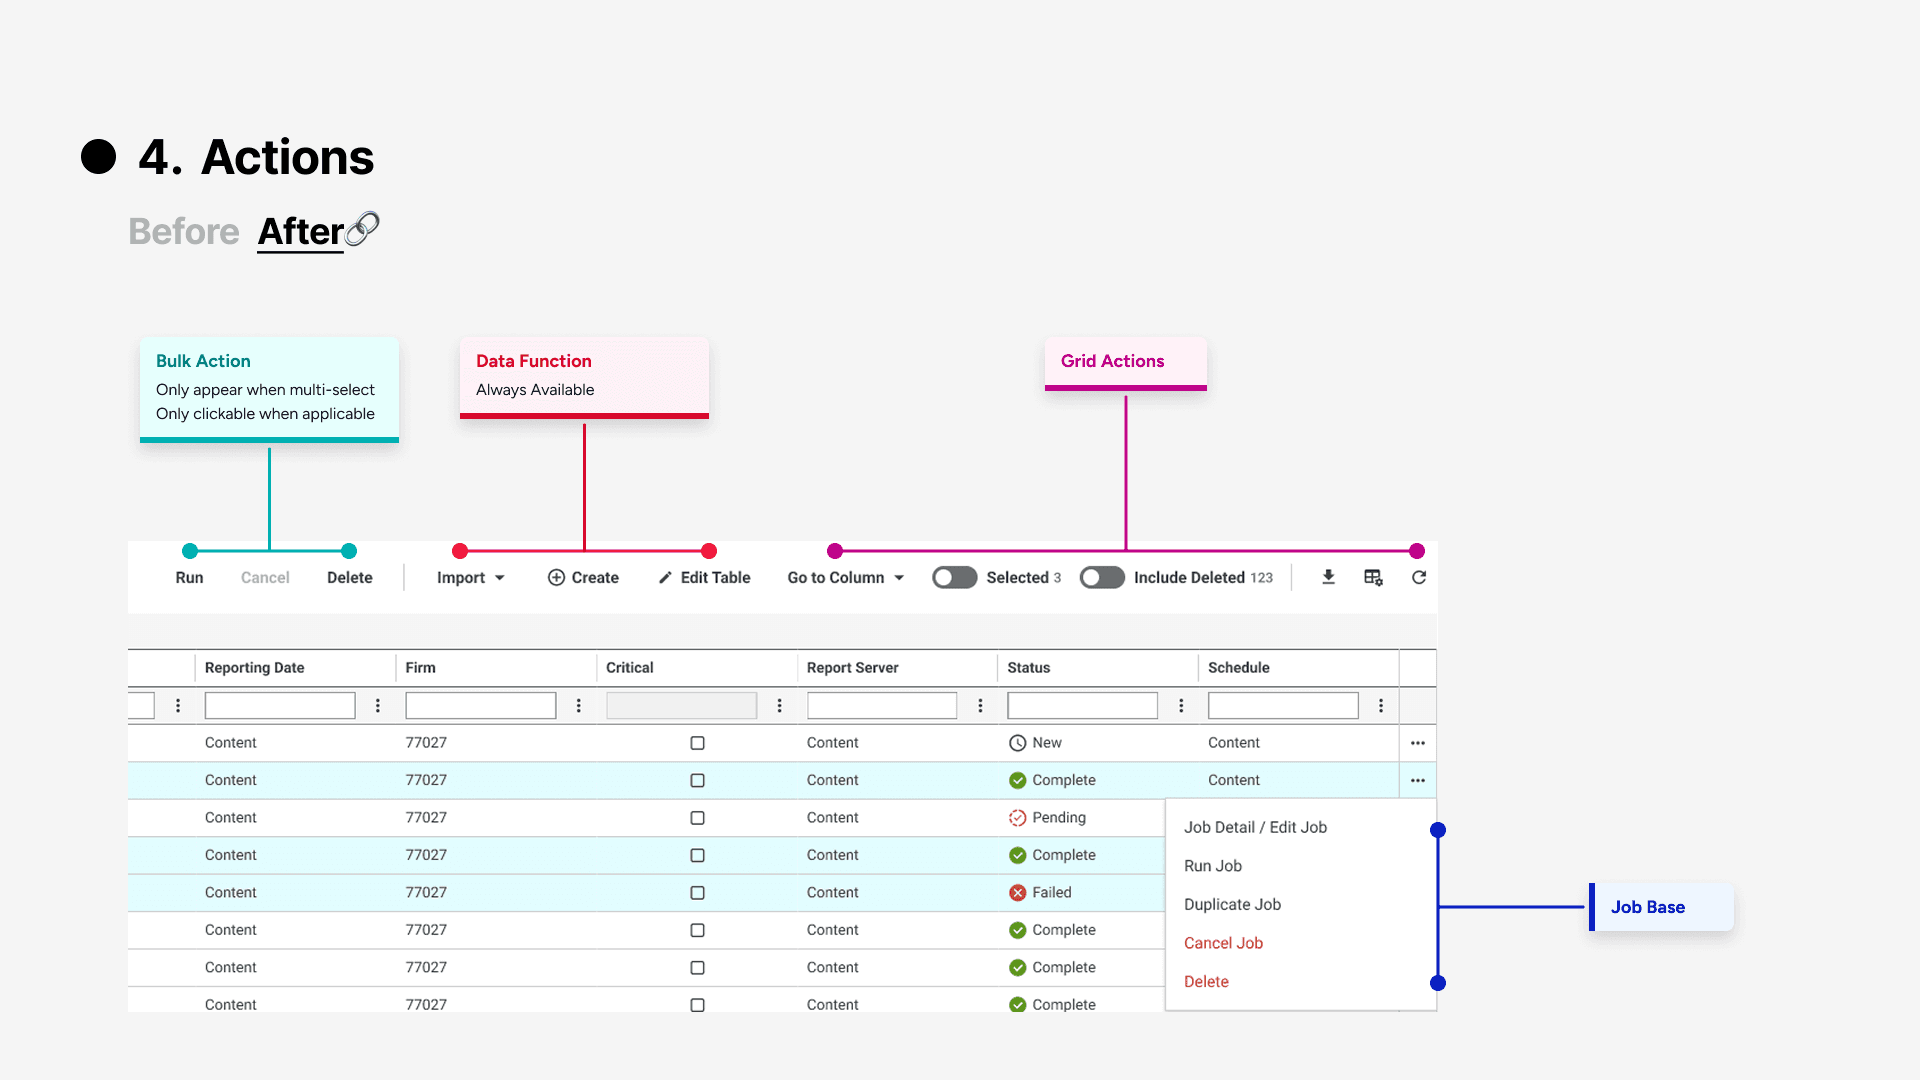Open the Import dropdown
The width and height of the screenshot is (1920, 1080).
coord(471,578)
